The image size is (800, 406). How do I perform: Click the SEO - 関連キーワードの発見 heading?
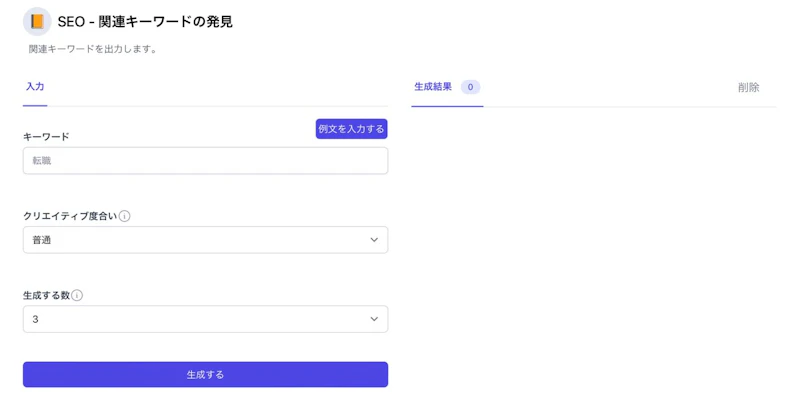(x=145, y=21)
